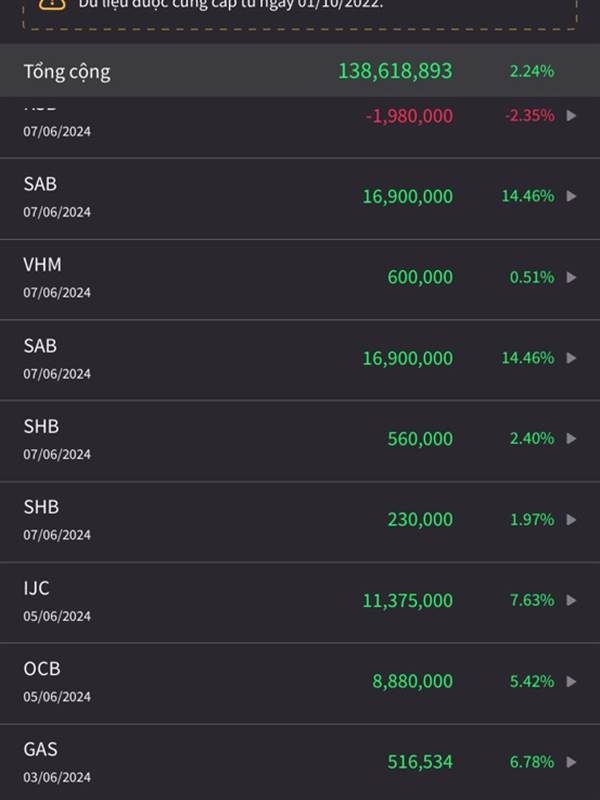Screen dimensions: 600x800
Task: Open arrow next to SHB 2.40%
Action: pyautogui.click(x=571, y=439)
